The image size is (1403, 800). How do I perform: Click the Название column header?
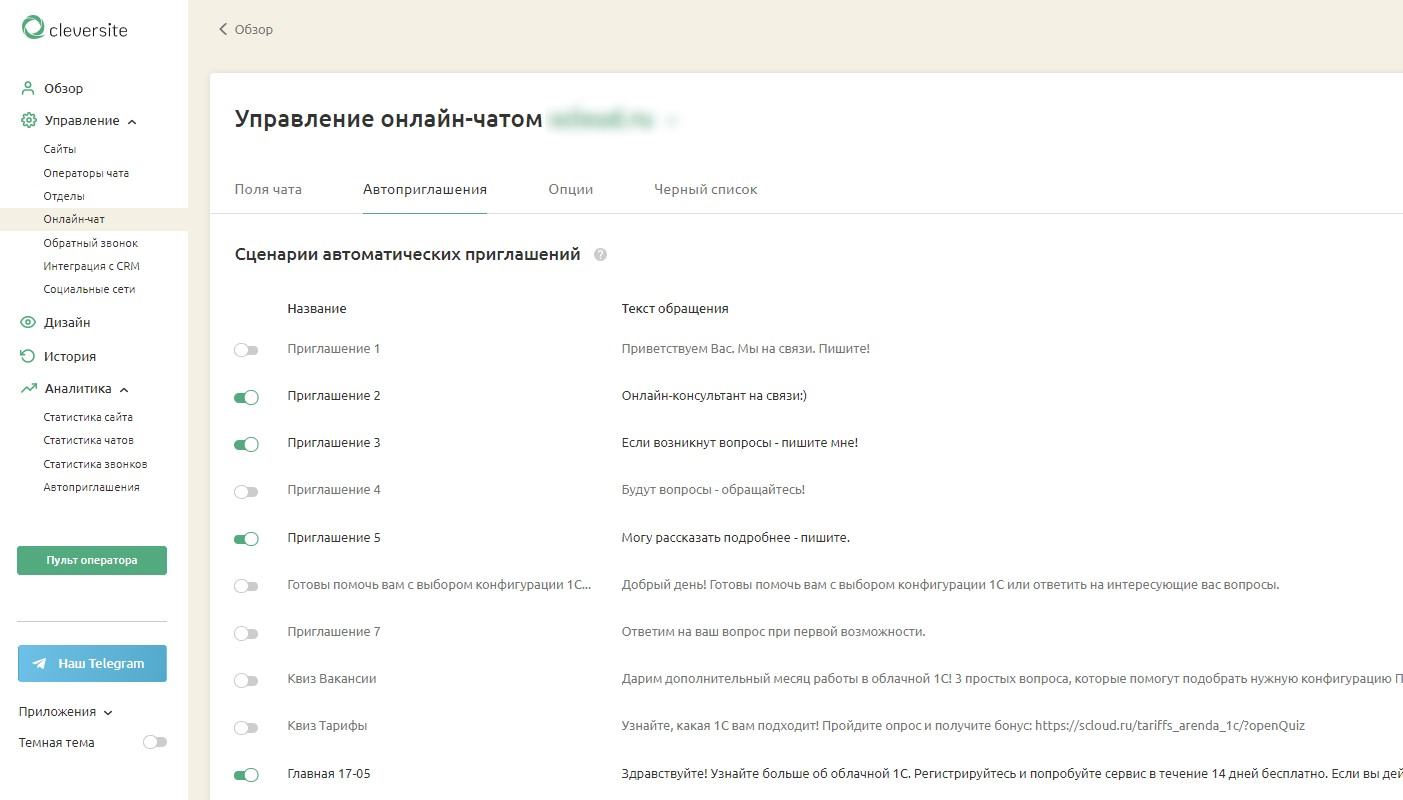tap(317, 309)
